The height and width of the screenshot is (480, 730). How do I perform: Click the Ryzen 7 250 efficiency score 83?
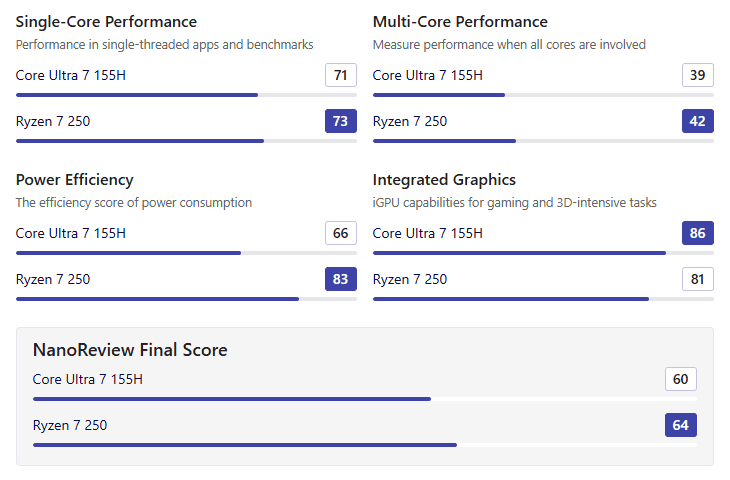pos(341,279)
